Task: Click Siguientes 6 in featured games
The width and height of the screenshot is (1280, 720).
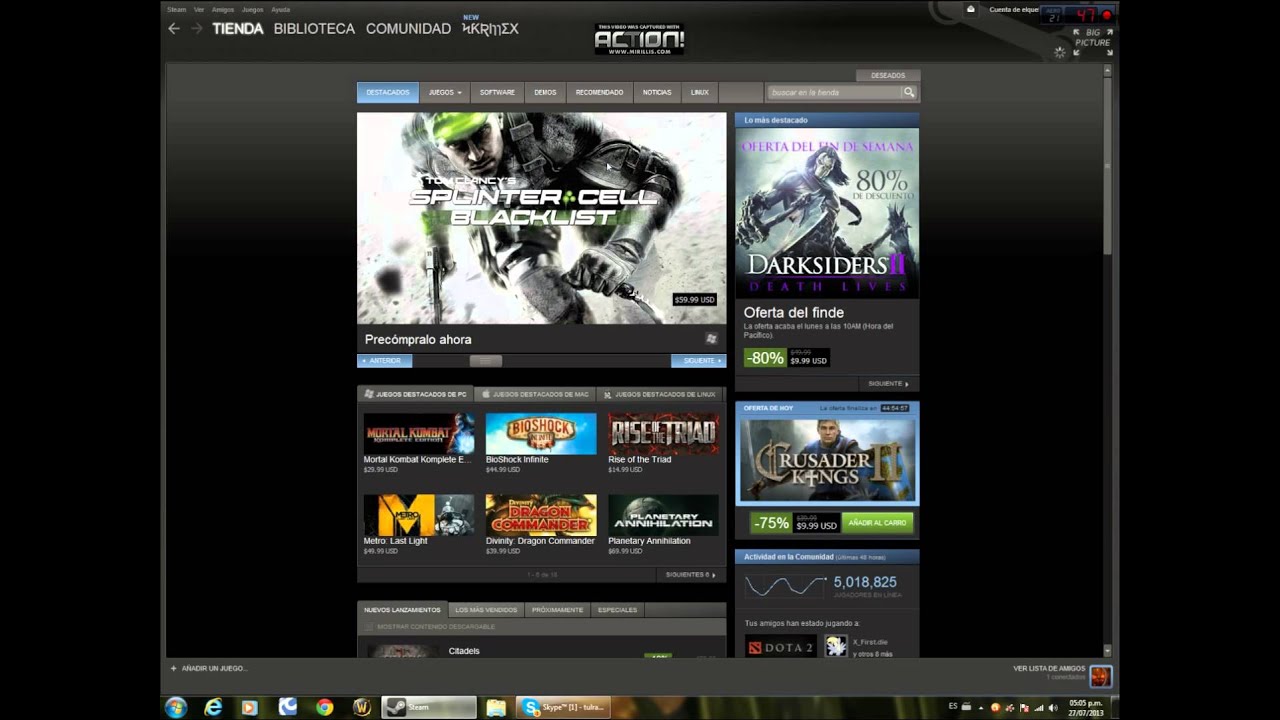Action: point(691,575)
